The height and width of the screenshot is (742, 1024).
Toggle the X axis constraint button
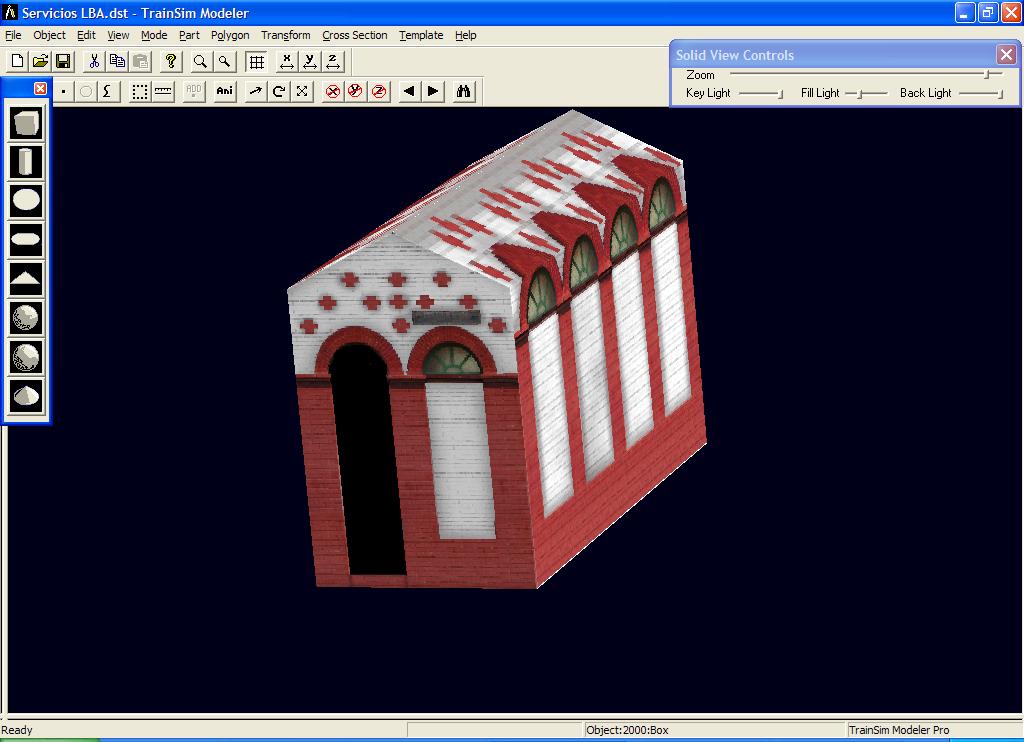click(287, 62)
